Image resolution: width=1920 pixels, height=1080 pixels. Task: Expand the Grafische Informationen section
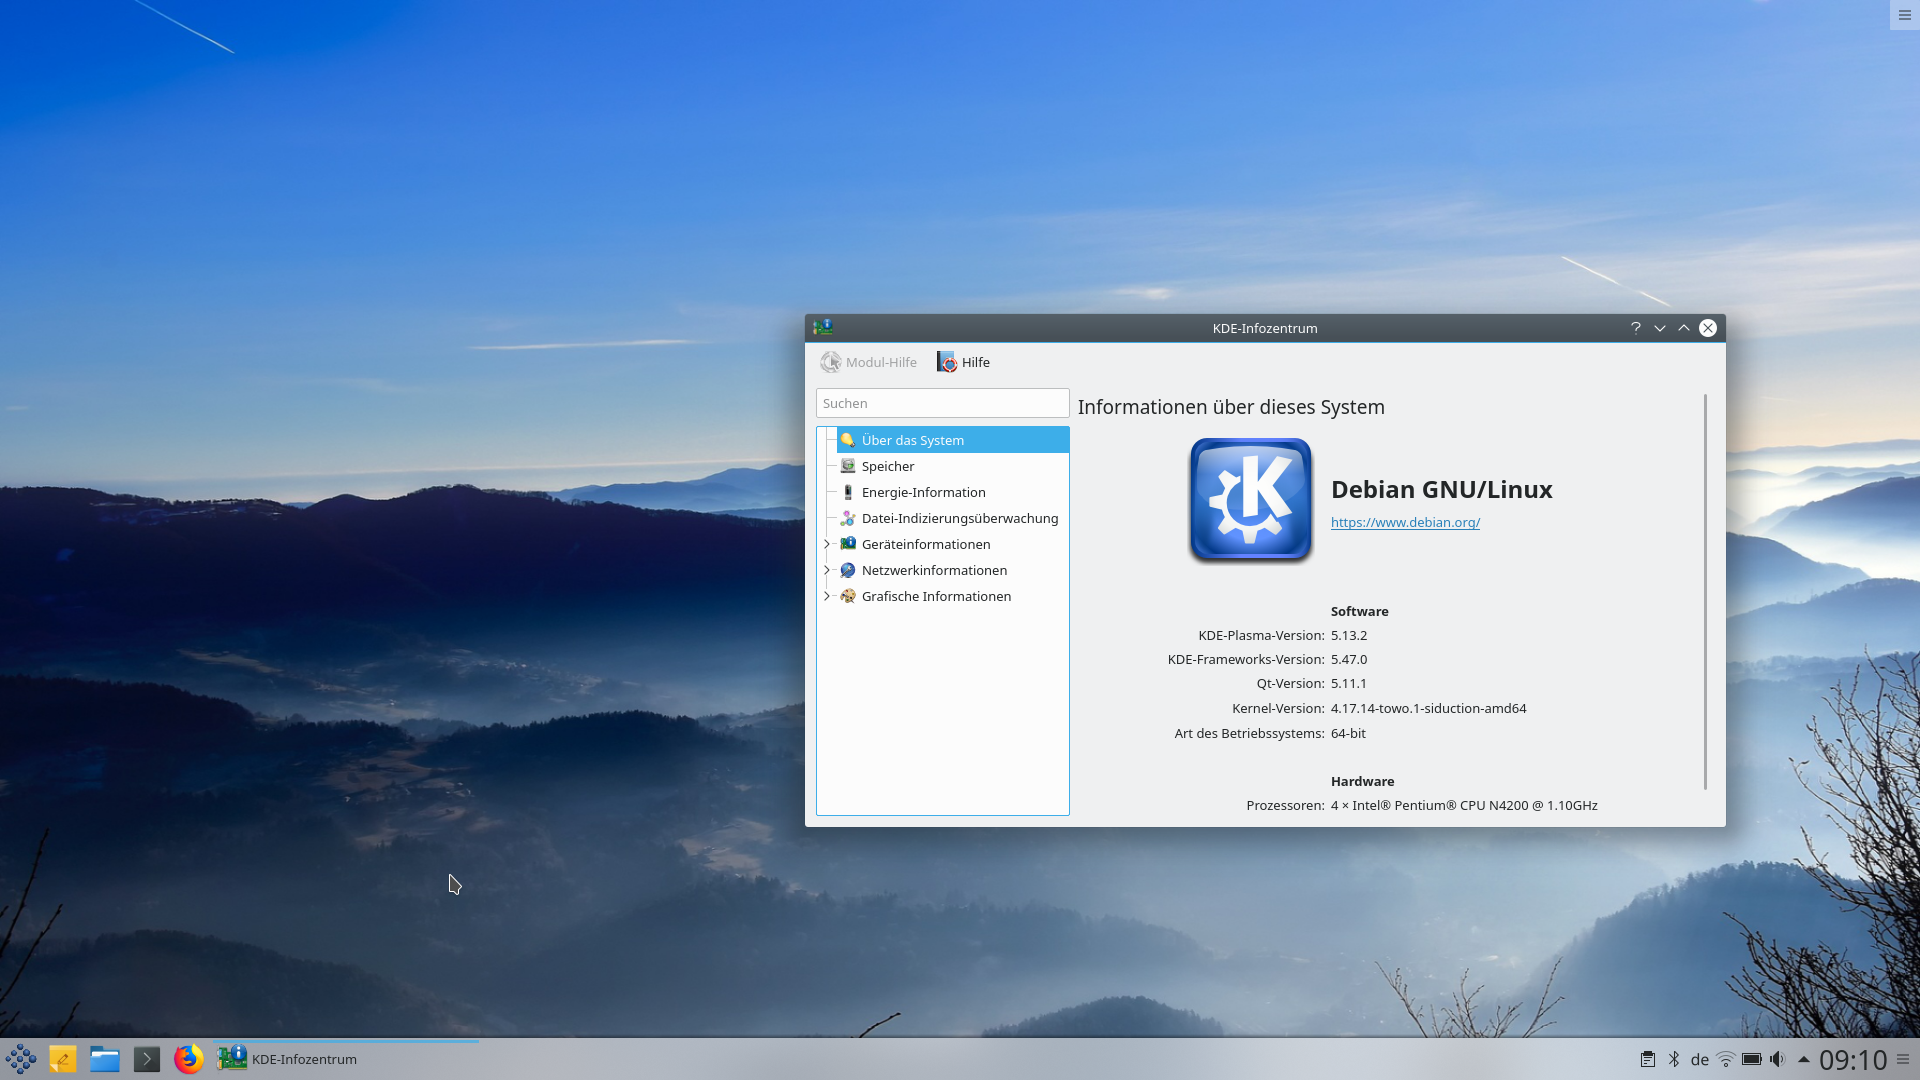[827, 596]
